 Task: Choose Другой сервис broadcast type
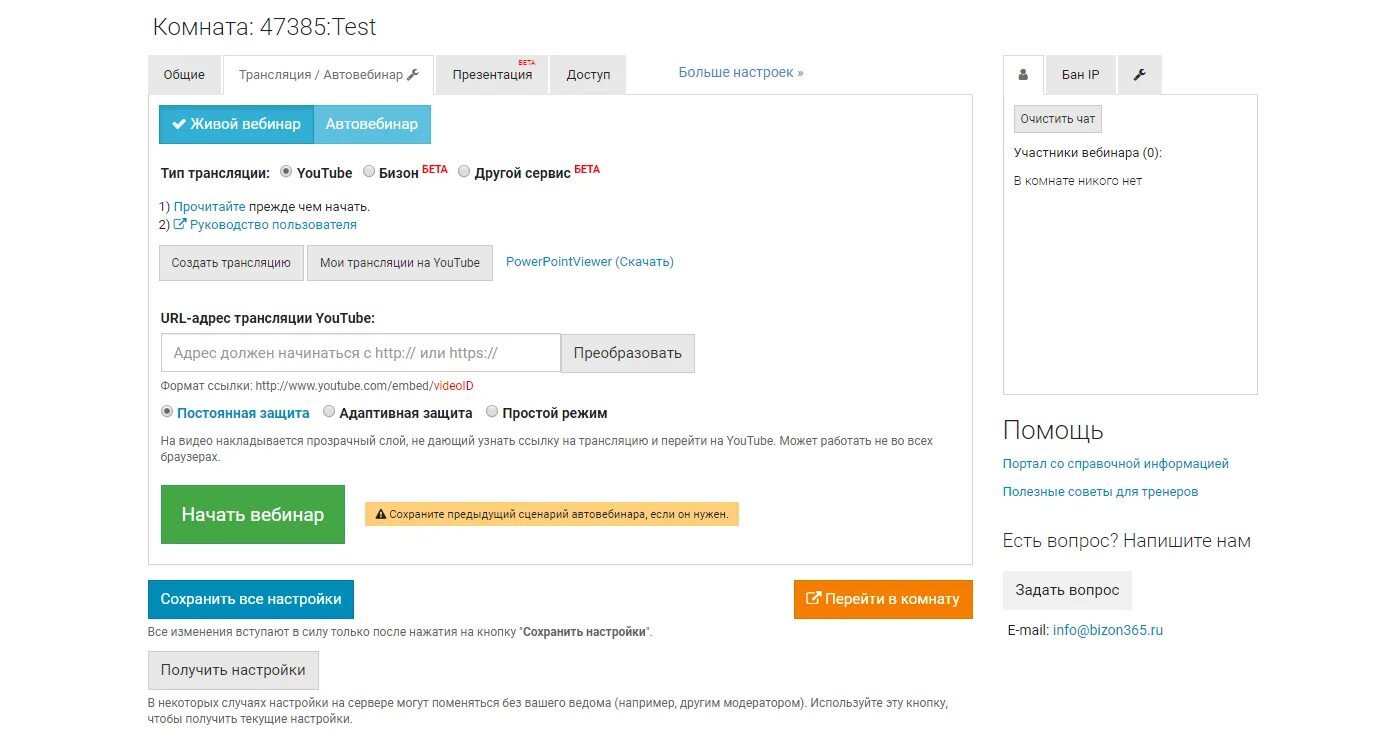[x=464, y=172]
